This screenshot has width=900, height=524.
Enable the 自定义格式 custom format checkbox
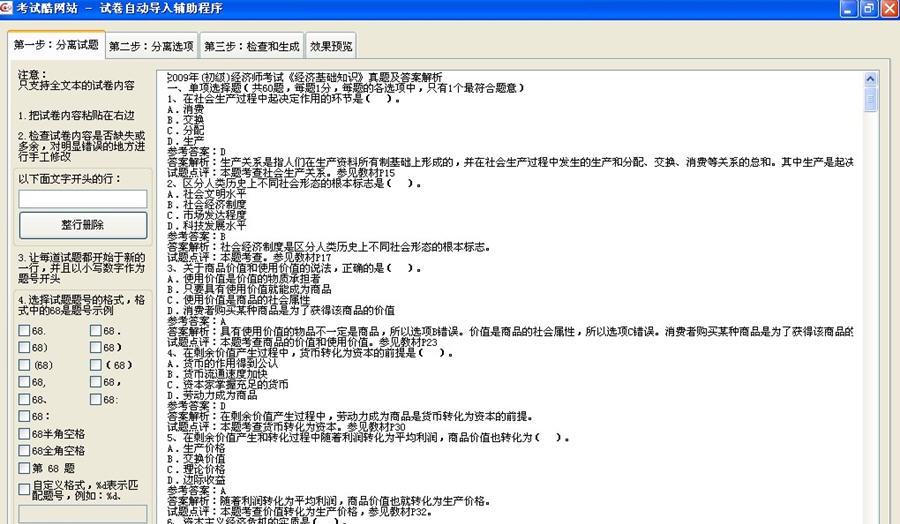pos(24,489)
